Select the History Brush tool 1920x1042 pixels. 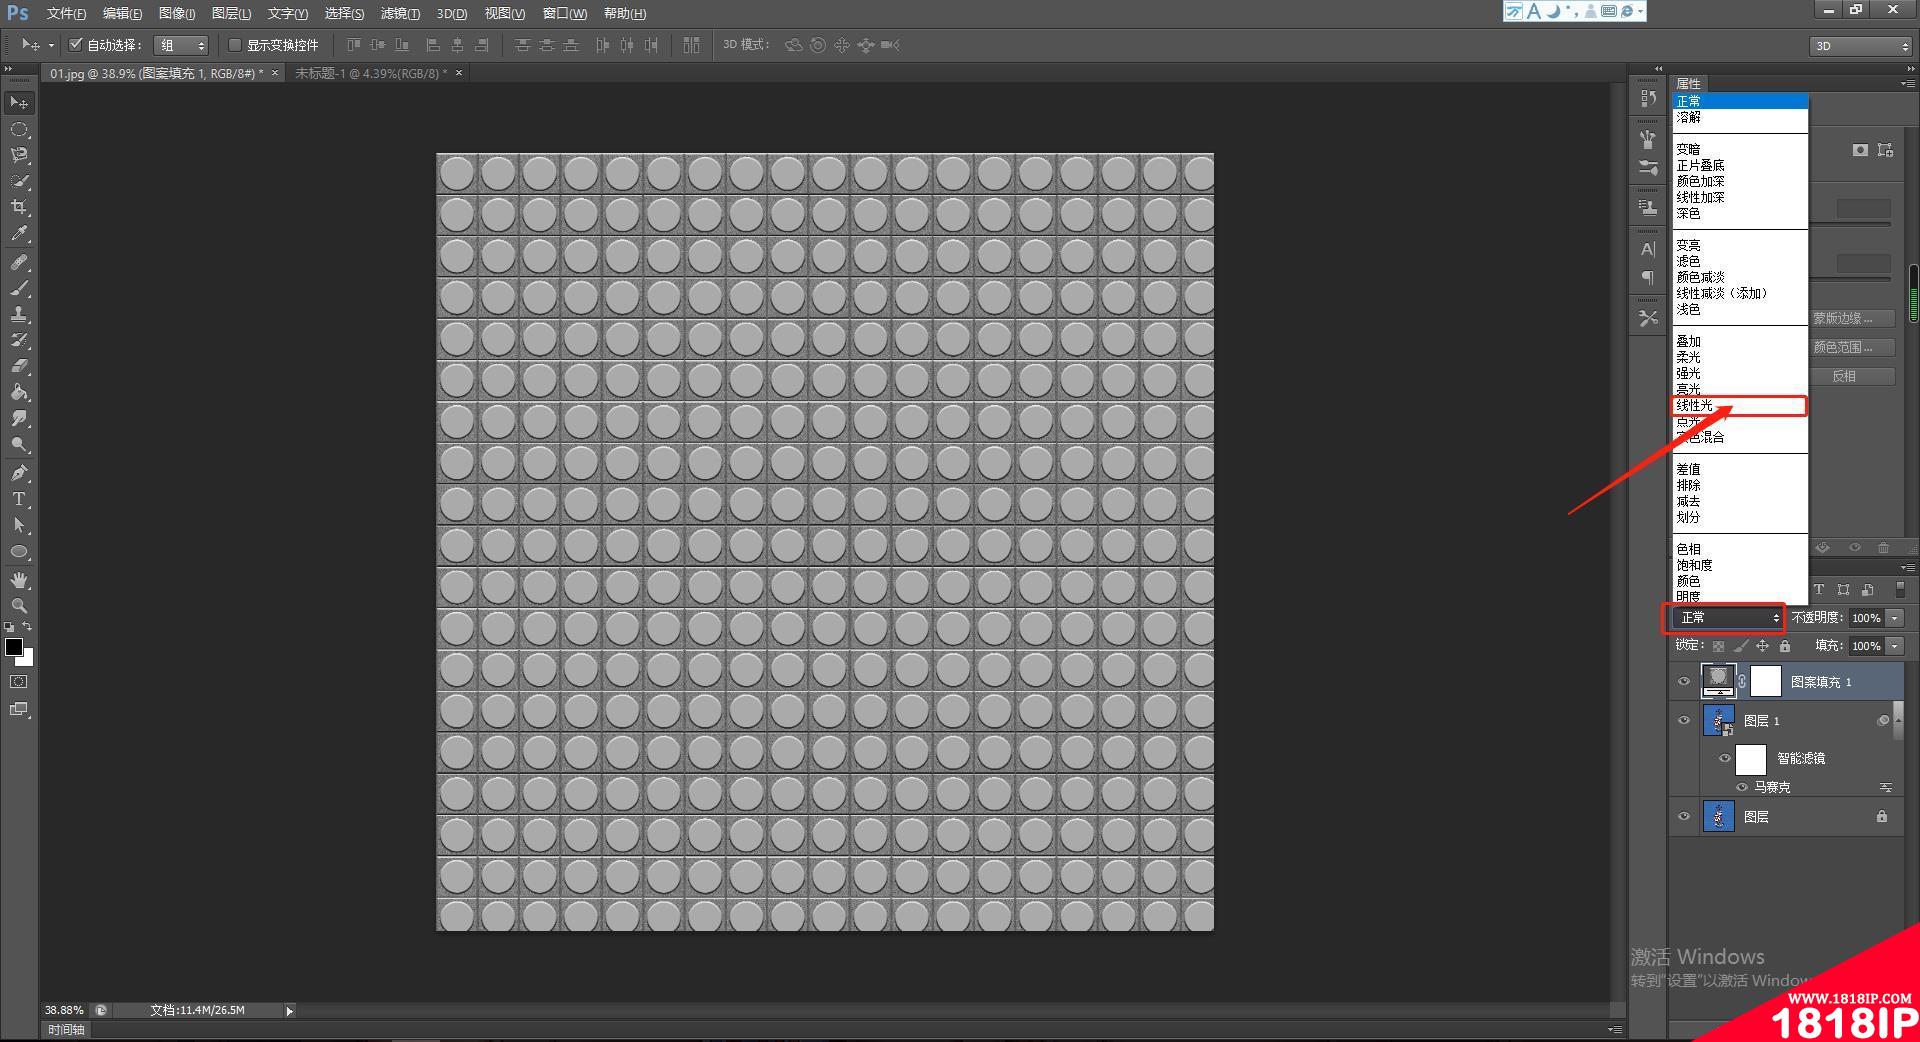[x=19, y=340]
